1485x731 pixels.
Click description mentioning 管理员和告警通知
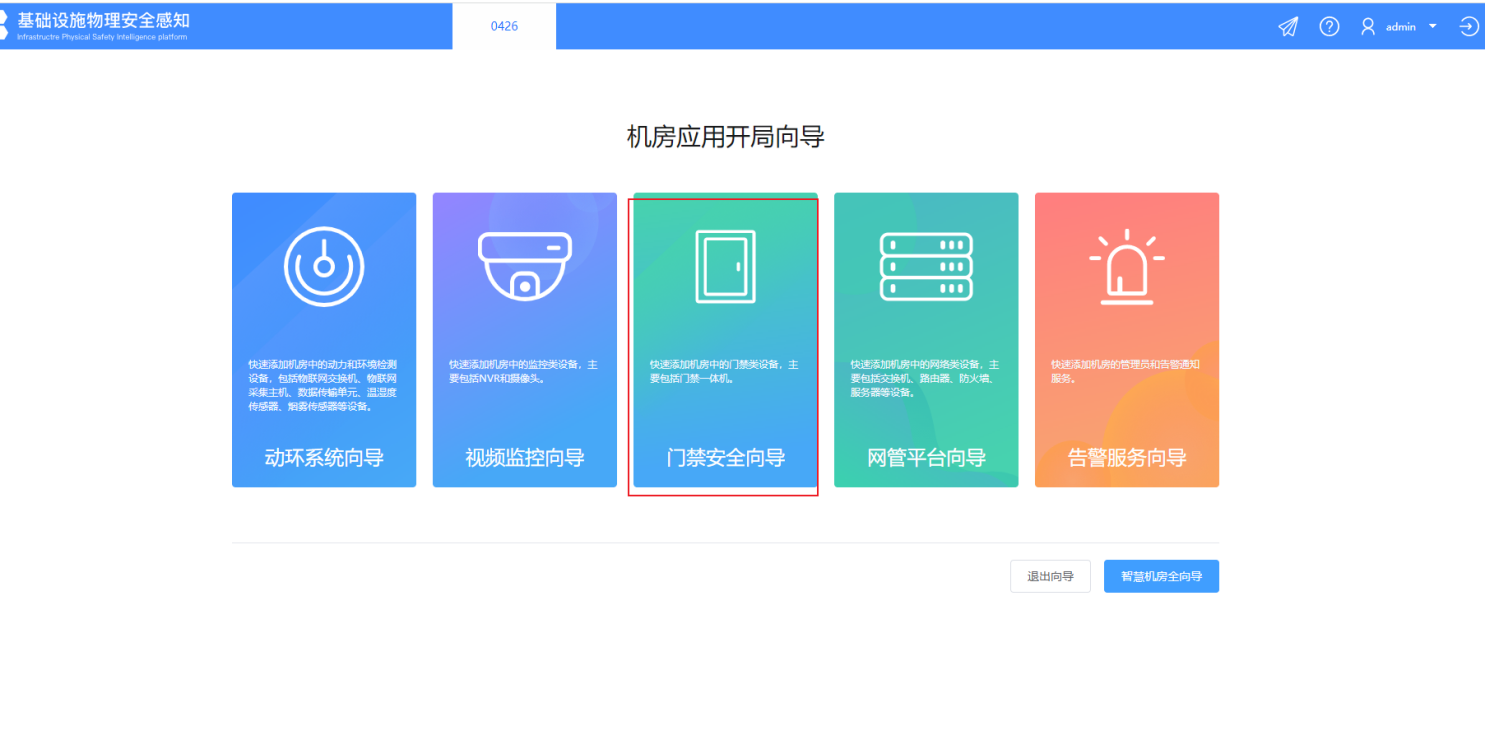pyautogui.click(x=1126, y=372)
